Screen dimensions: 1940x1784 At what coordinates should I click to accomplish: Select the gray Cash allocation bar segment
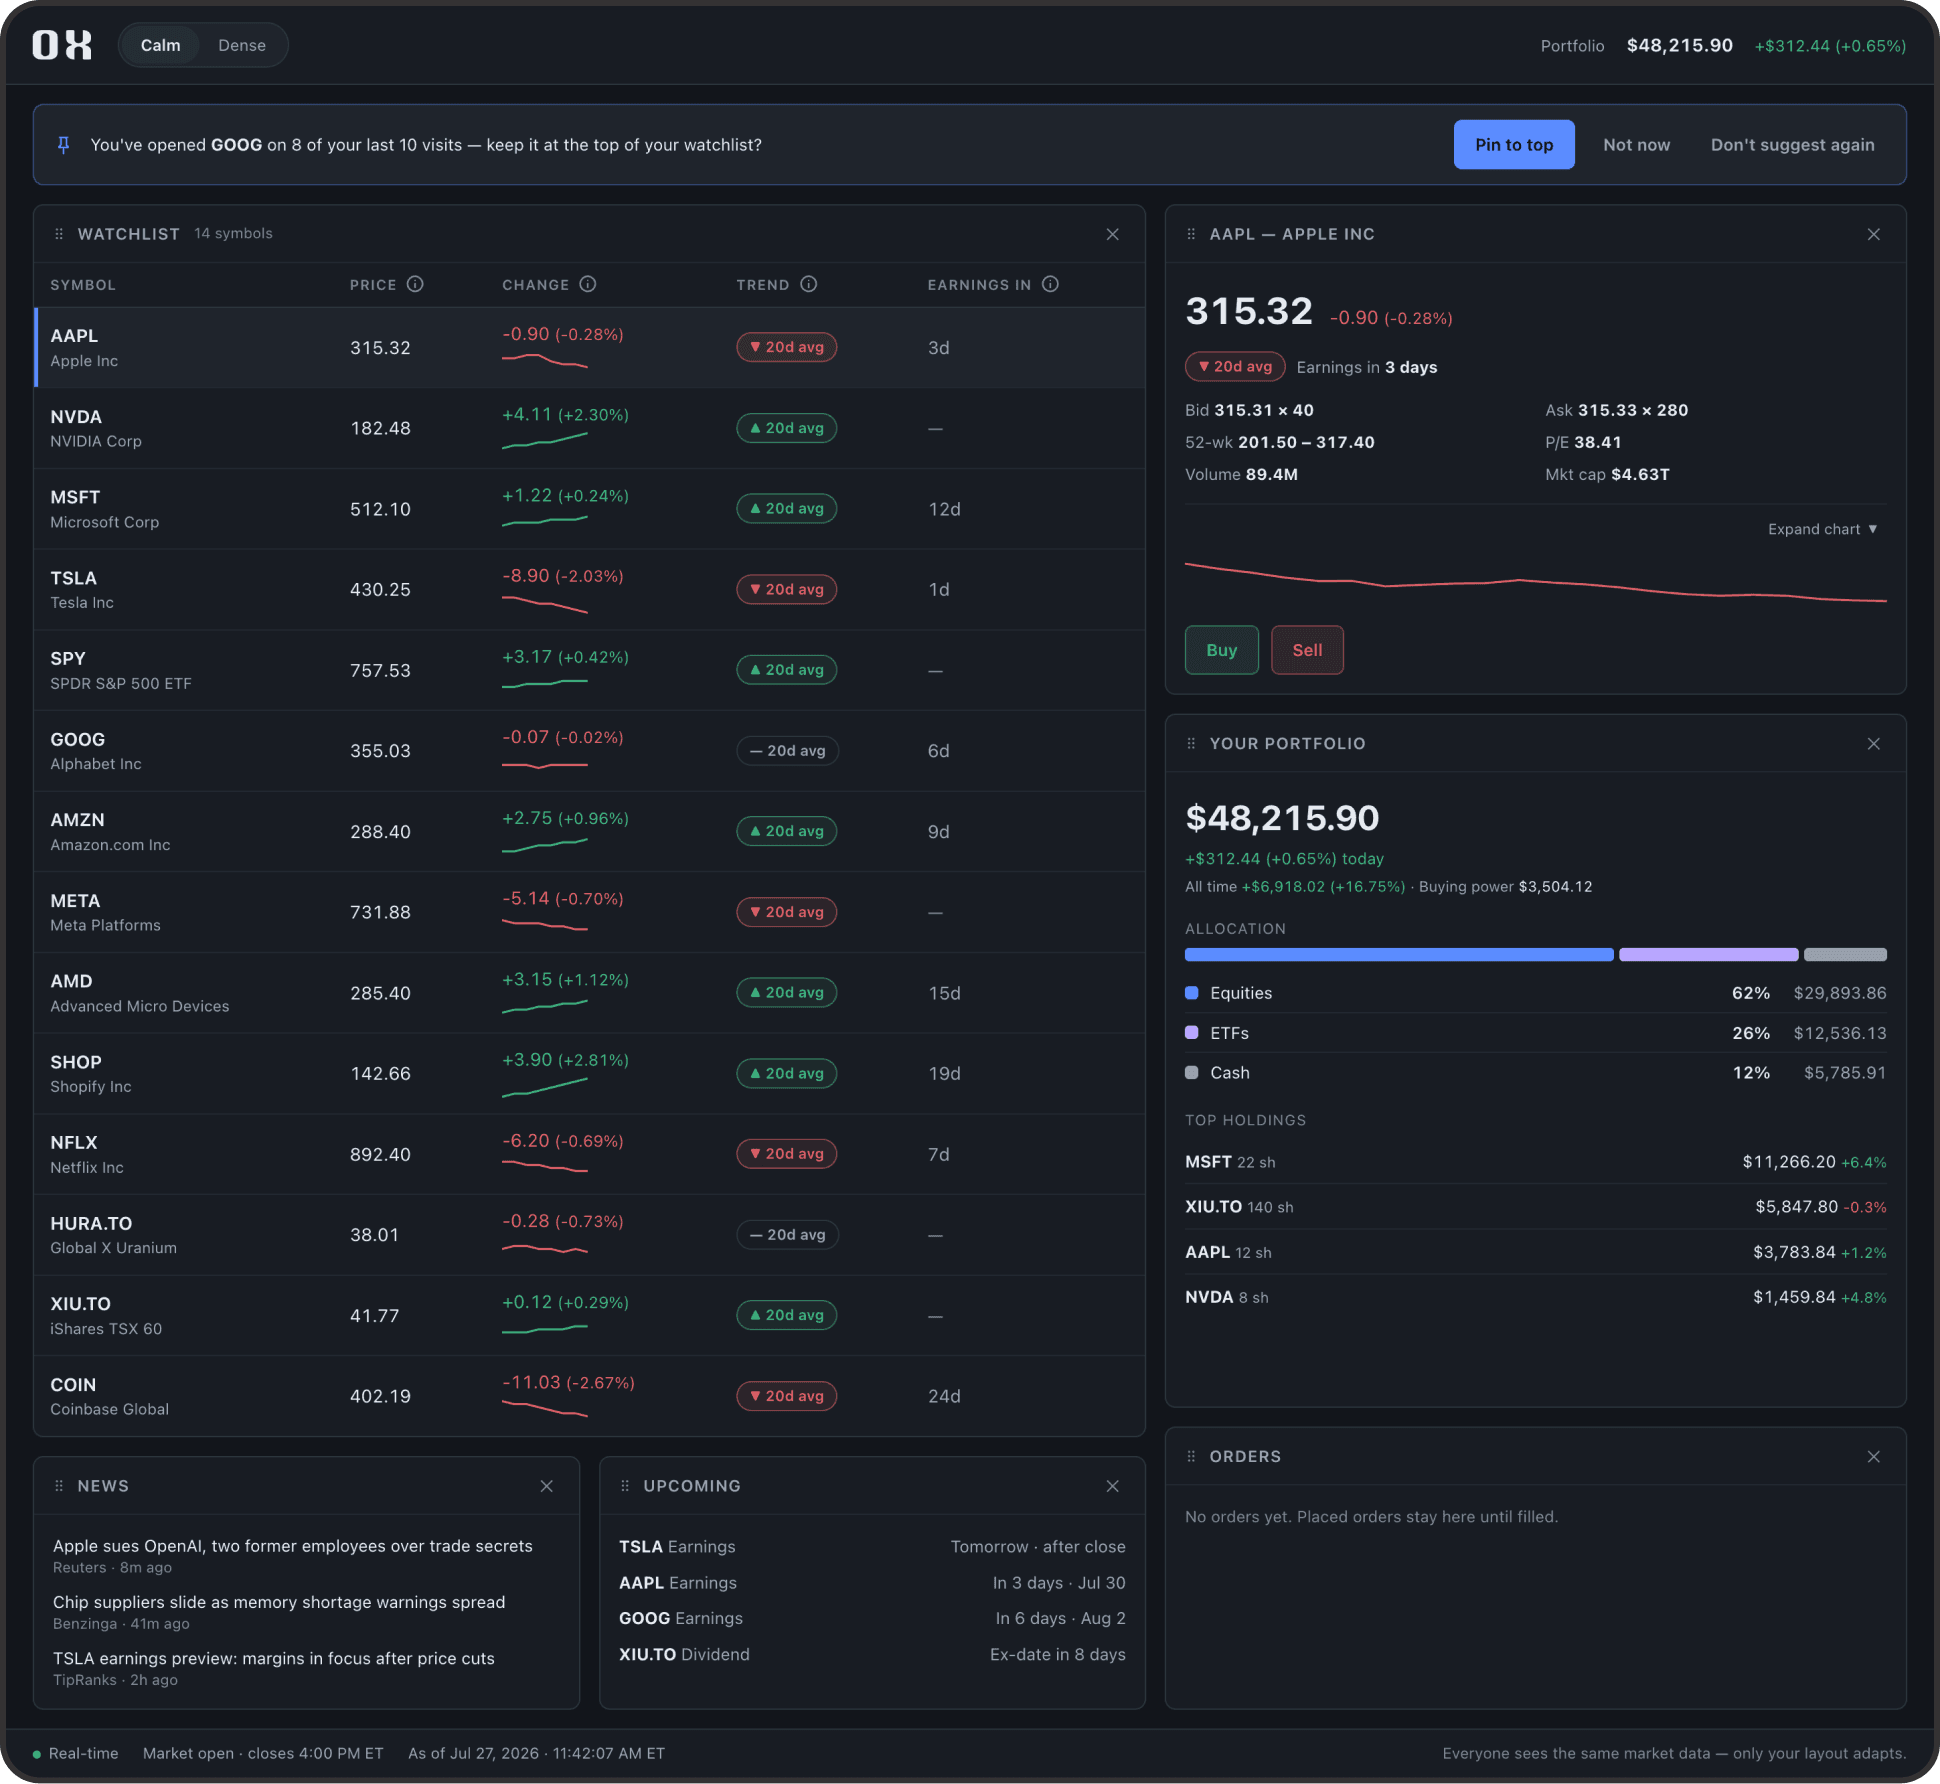click(1845, 955)
